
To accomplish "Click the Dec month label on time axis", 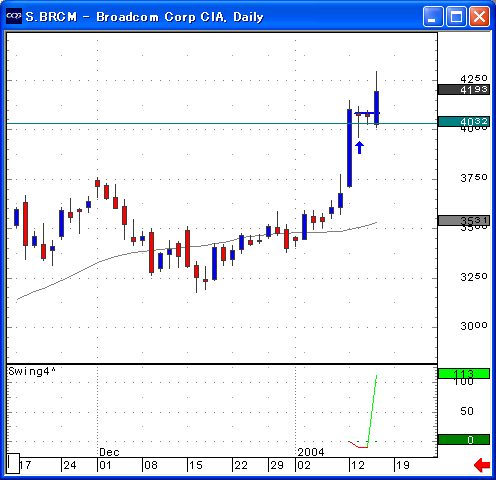I will [x=109, y=452].
